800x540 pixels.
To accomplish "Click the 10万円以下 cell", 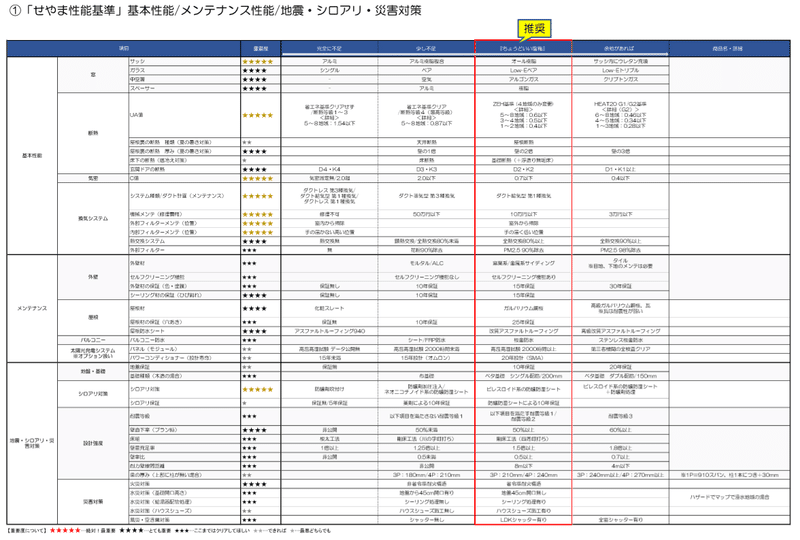I will pos(523,214).
